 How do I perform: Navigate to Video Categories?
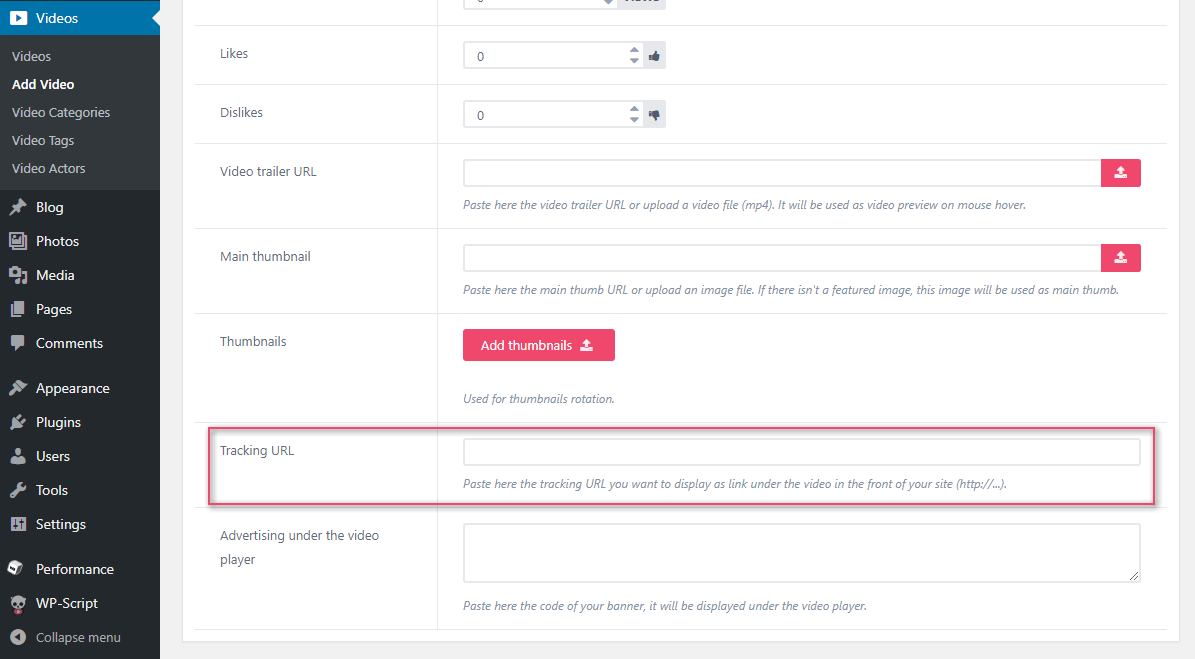(x=60, y=112)
